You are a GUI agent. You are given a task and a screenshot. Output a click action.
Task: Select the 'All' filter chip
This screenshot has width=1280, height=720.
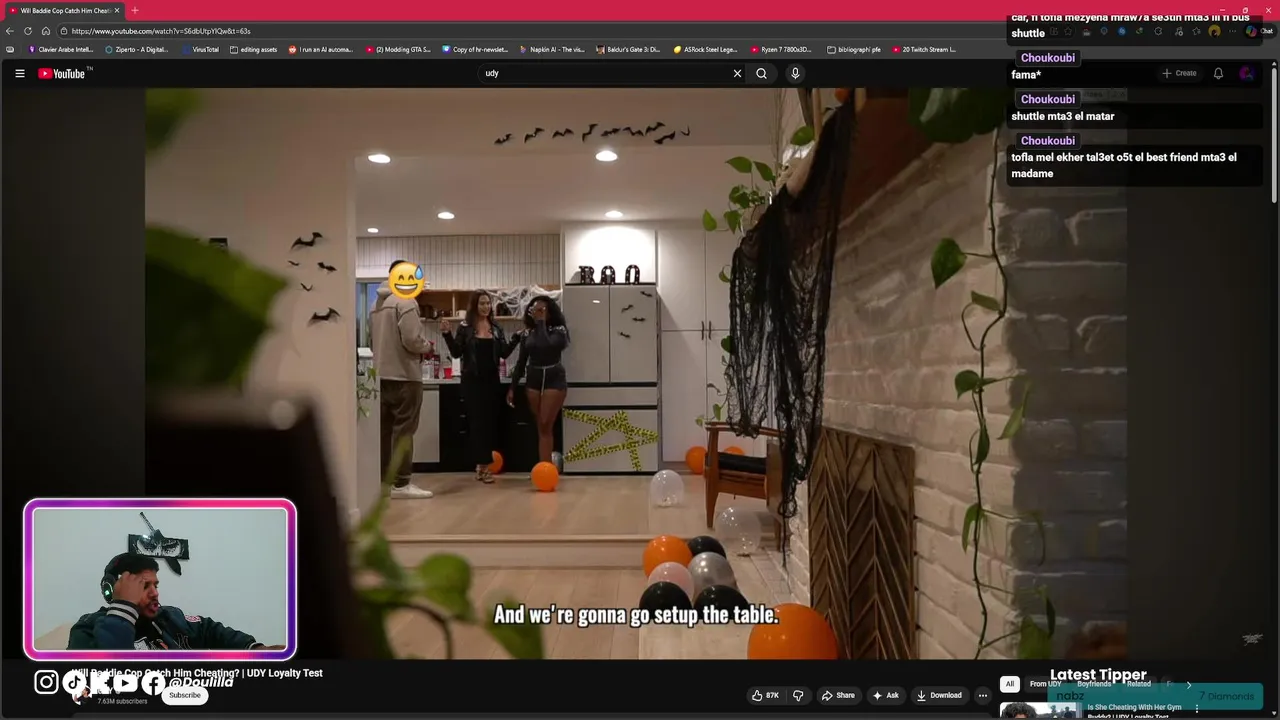coord(1010,684)
